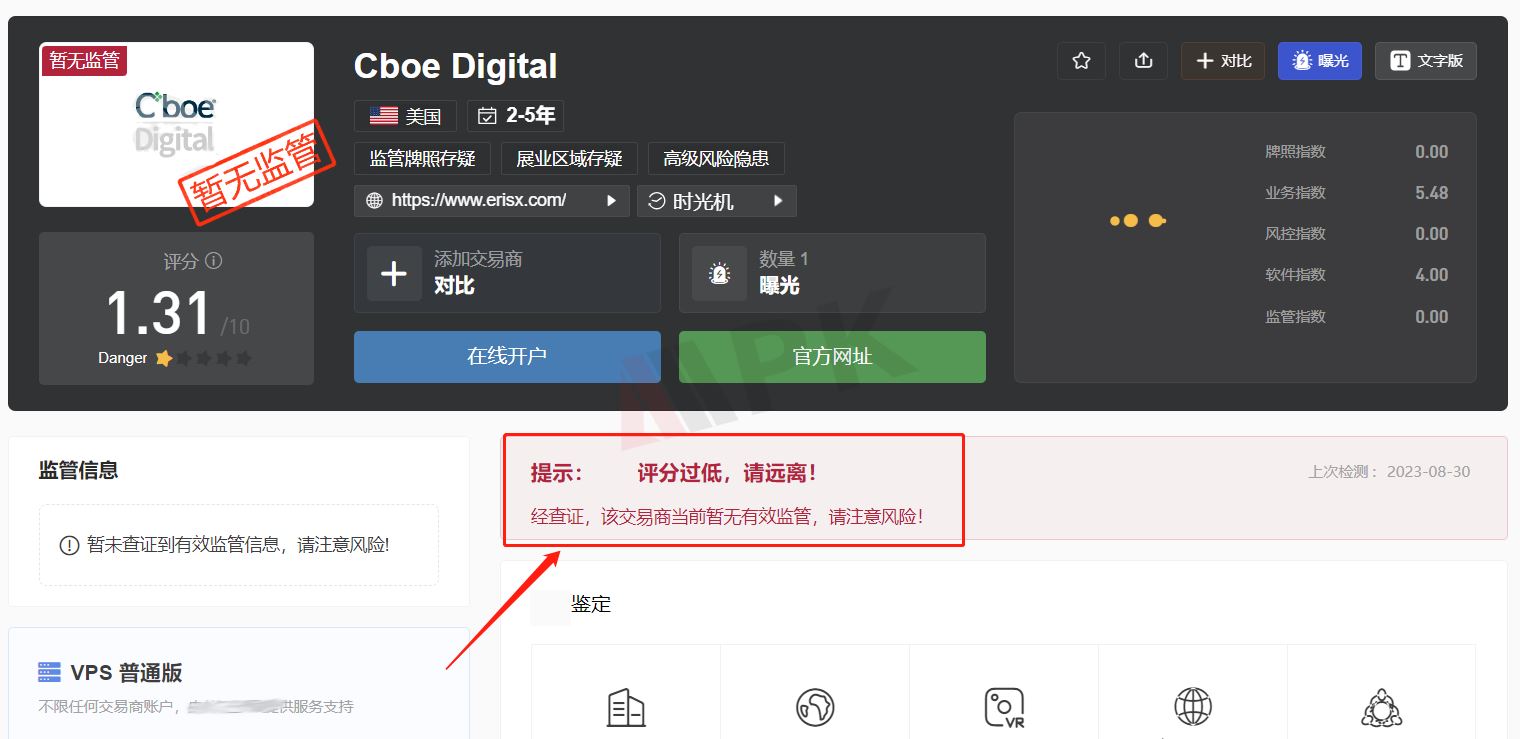Click the 软件指数 4.00 row

tap(1356, 275)
